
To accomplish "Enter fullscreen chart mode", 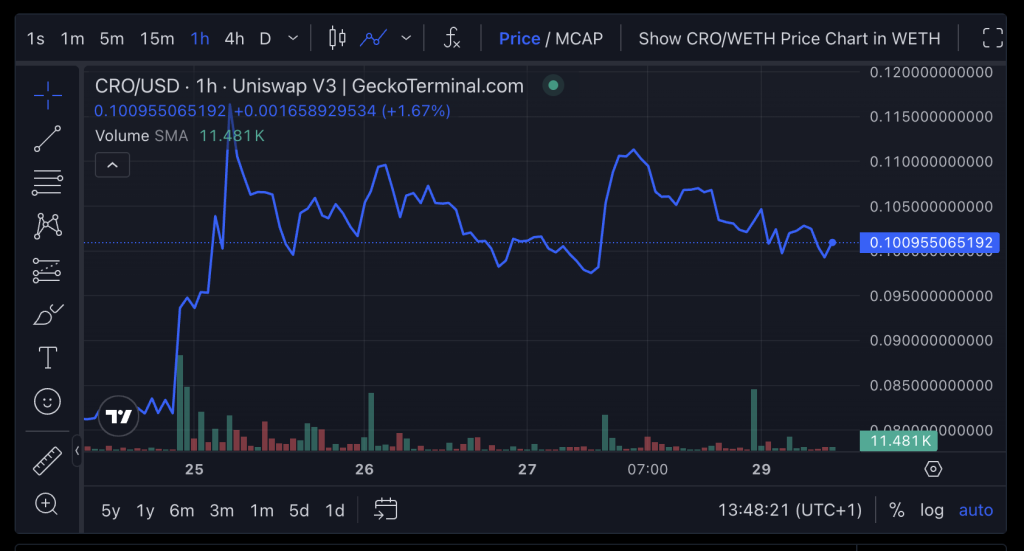I will click(993, 38).
